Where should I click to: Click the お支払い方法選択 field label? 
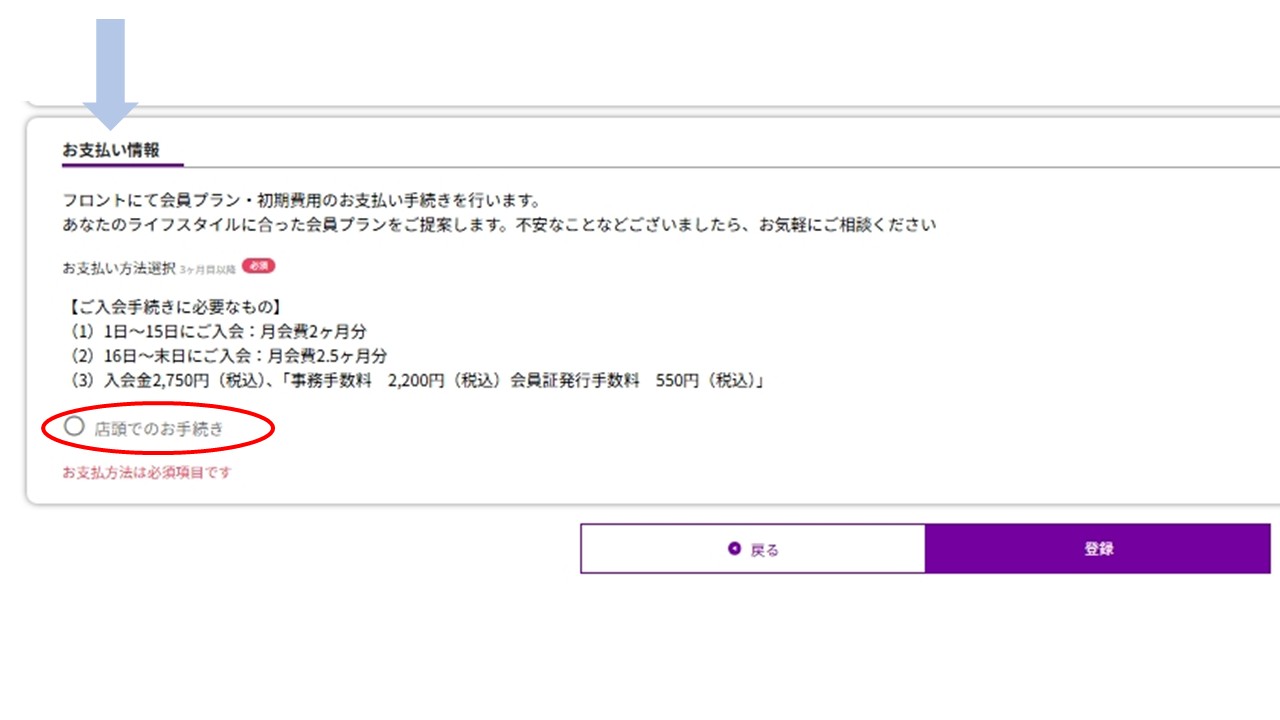(x=119, y=268)
